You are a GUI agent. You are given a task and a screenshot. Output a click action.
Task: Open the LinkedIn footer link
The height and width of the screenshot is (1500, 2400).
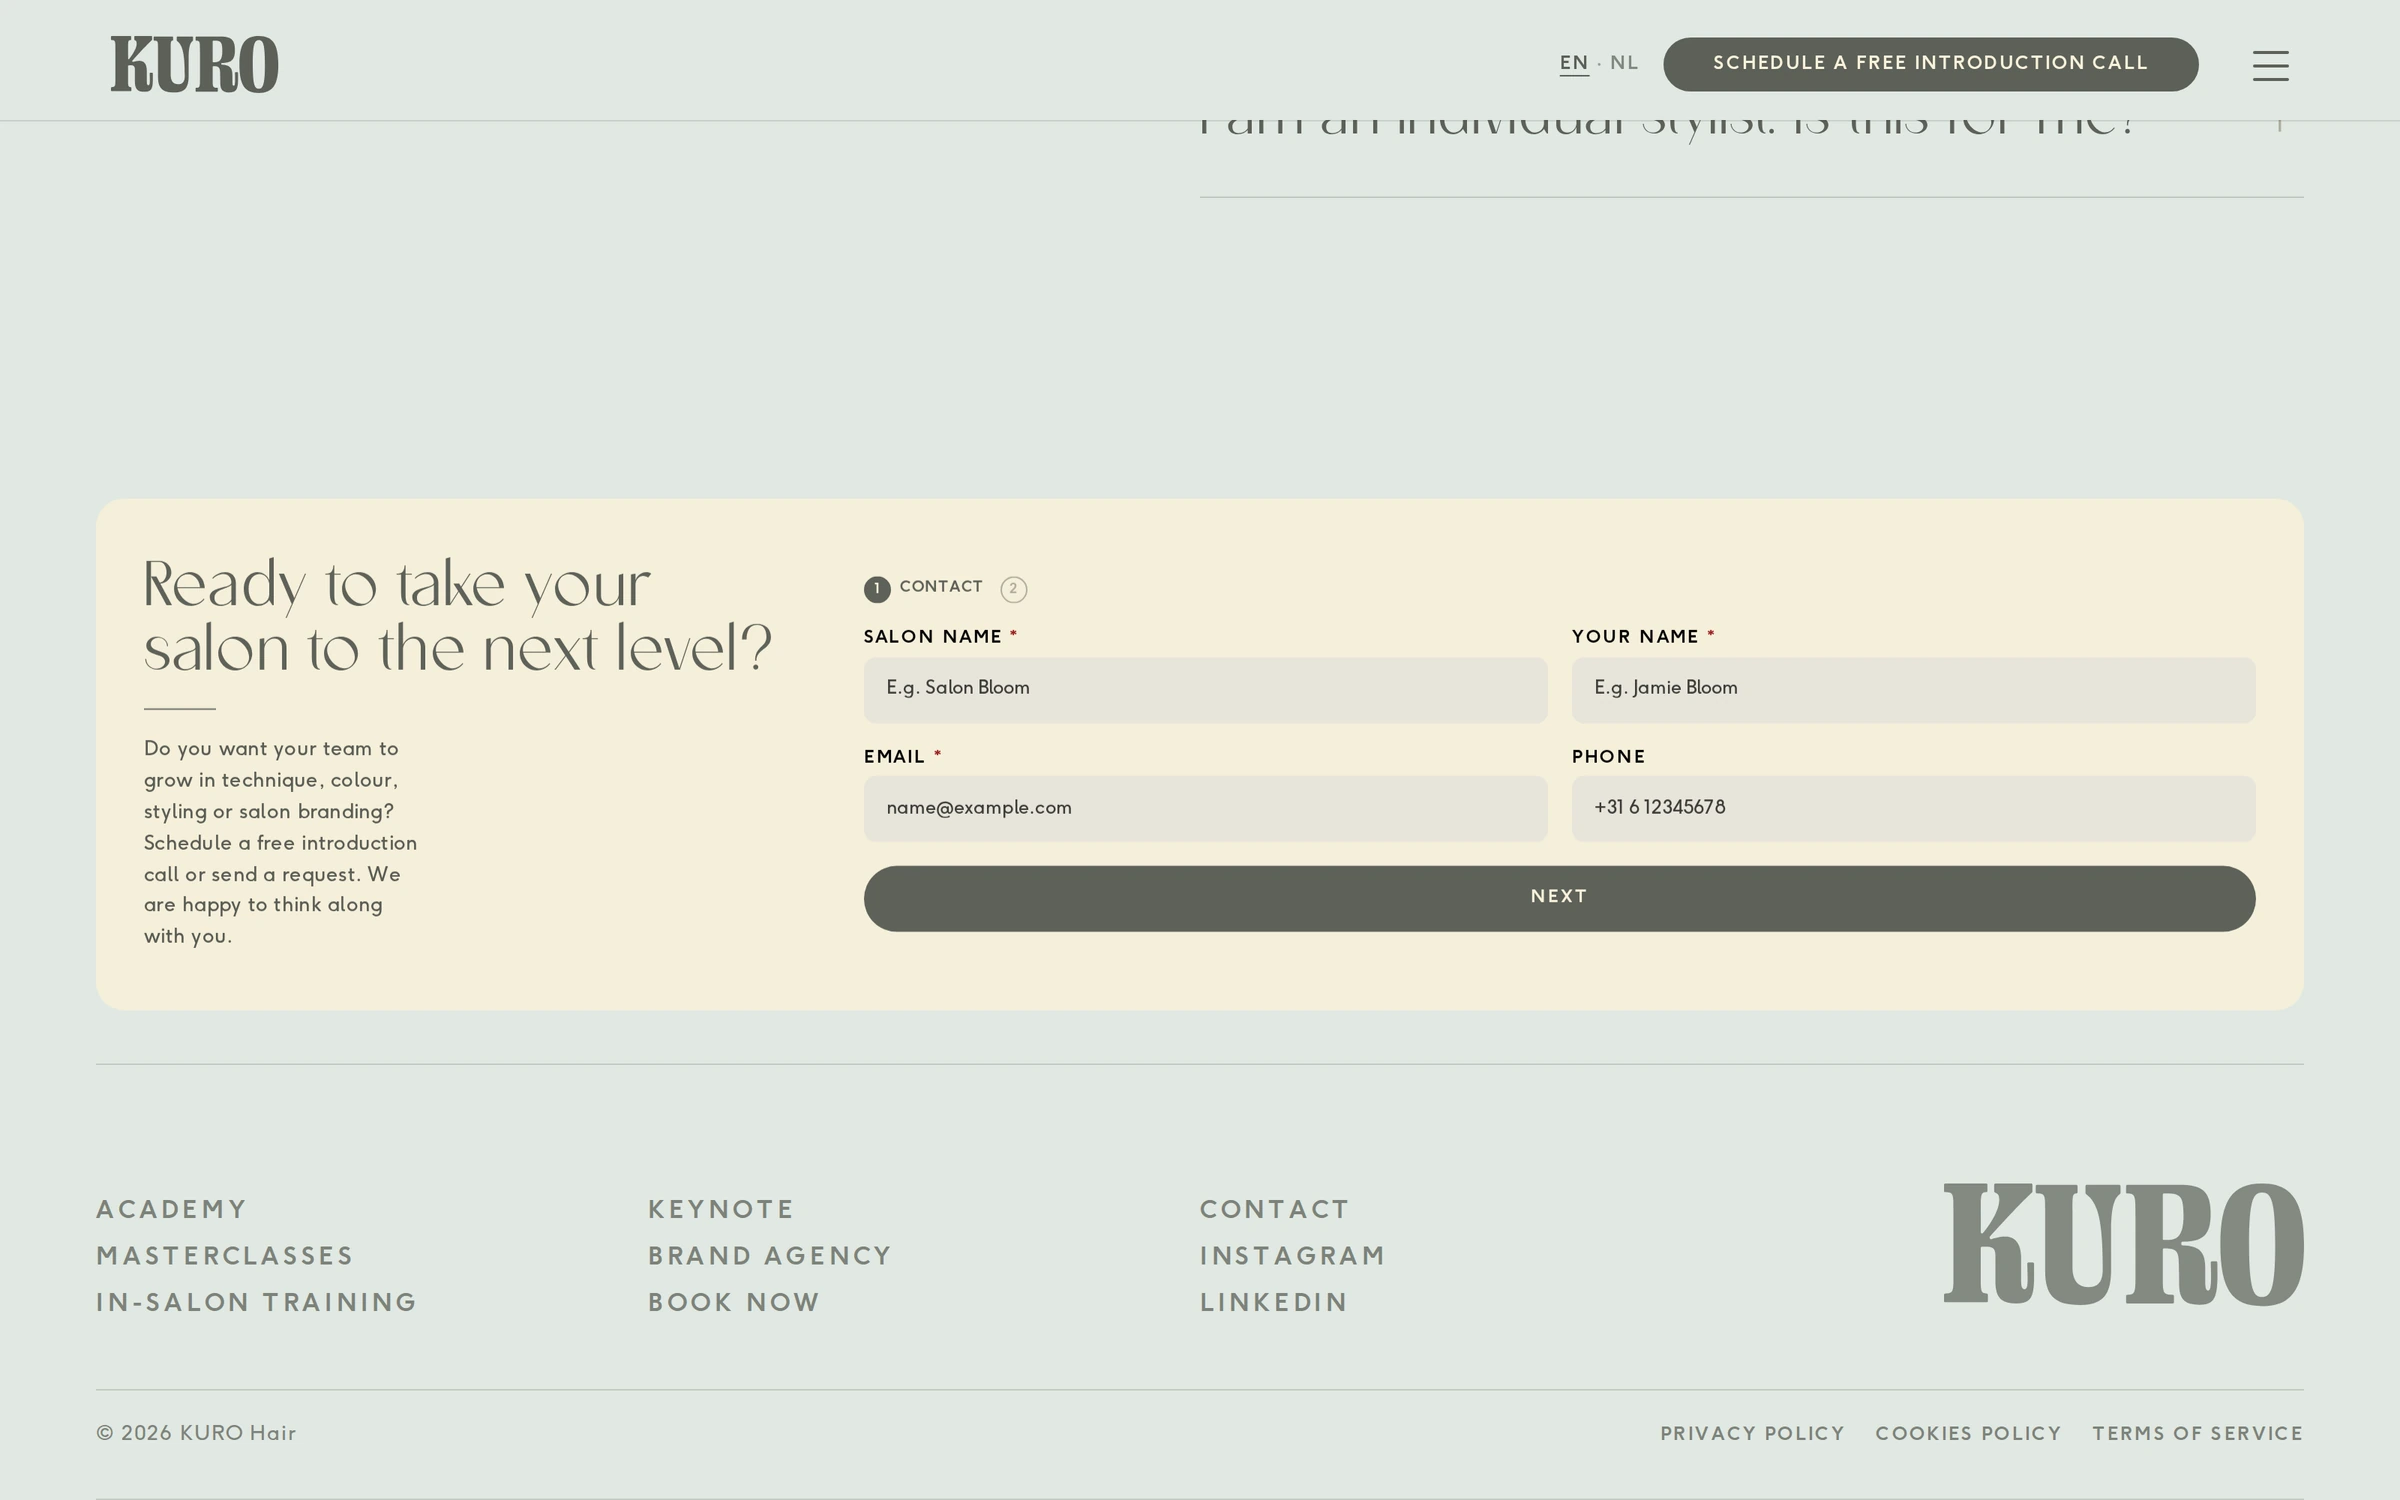[1274, 1302]
